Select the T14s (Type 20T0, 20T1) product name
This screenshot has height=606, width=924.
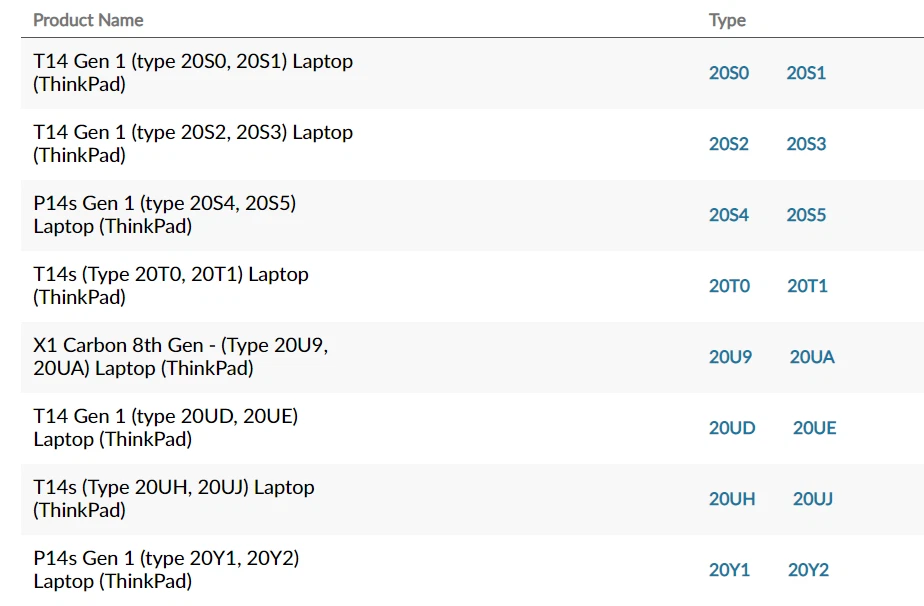[171, 285]
